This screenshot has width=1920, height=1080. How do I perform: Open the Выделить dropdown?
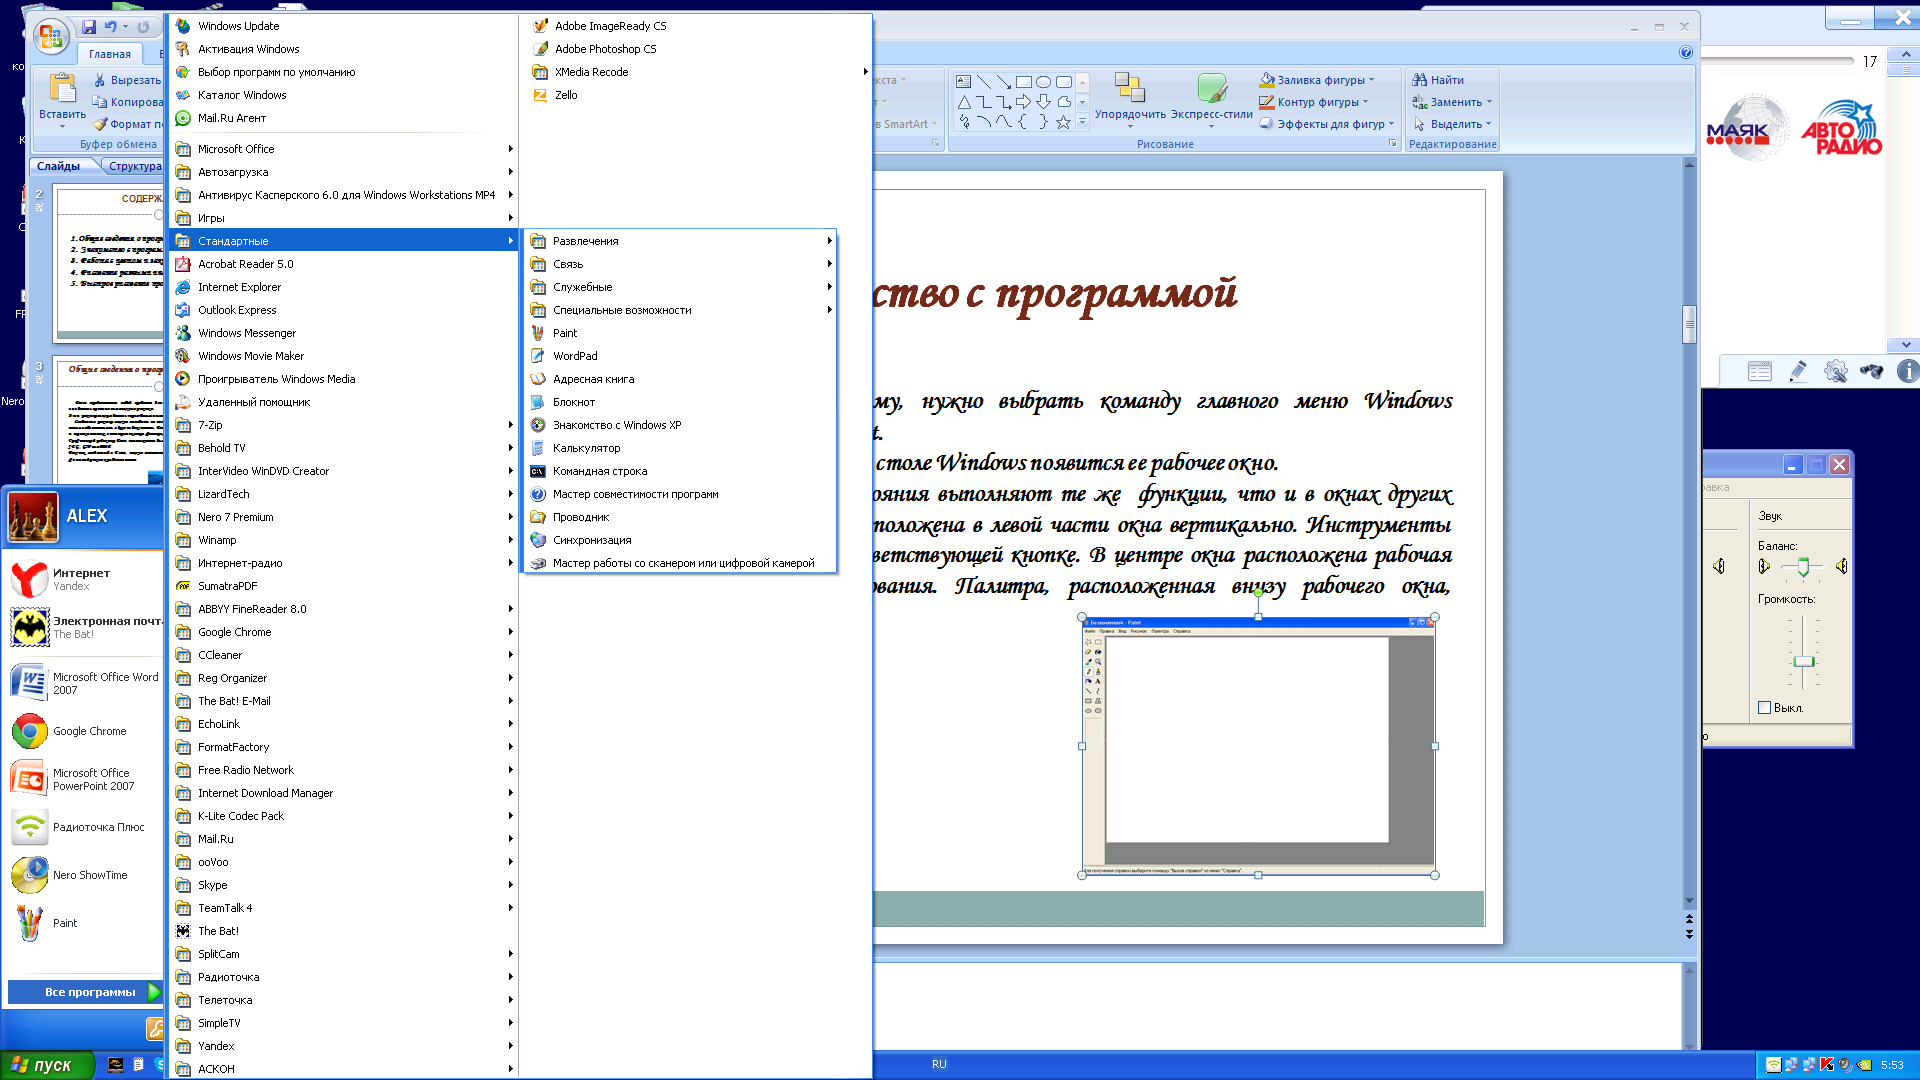pyautogui.click(x=1452, y=124)
